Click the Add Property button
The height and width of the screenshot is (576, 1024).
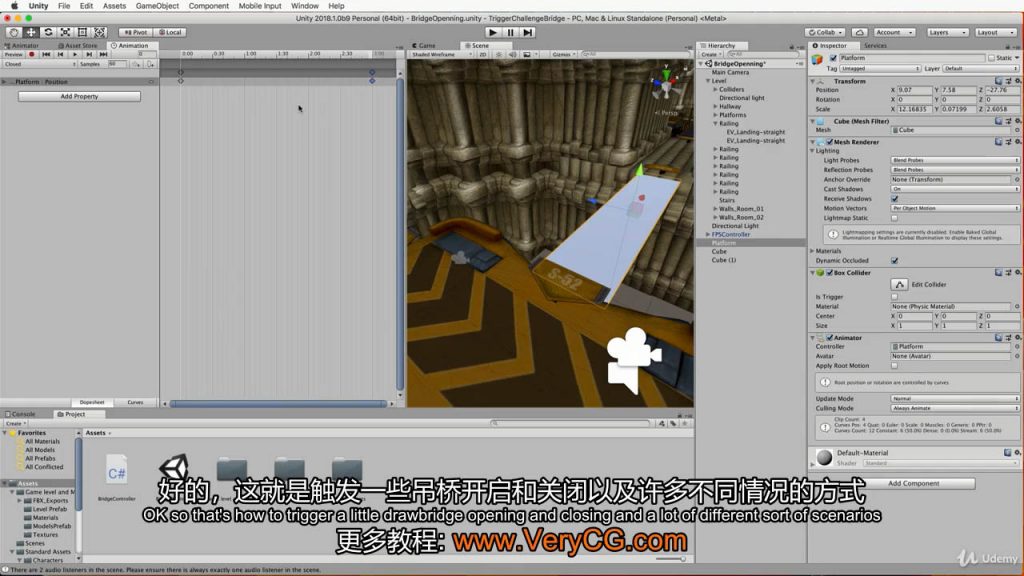pos(79,96)
